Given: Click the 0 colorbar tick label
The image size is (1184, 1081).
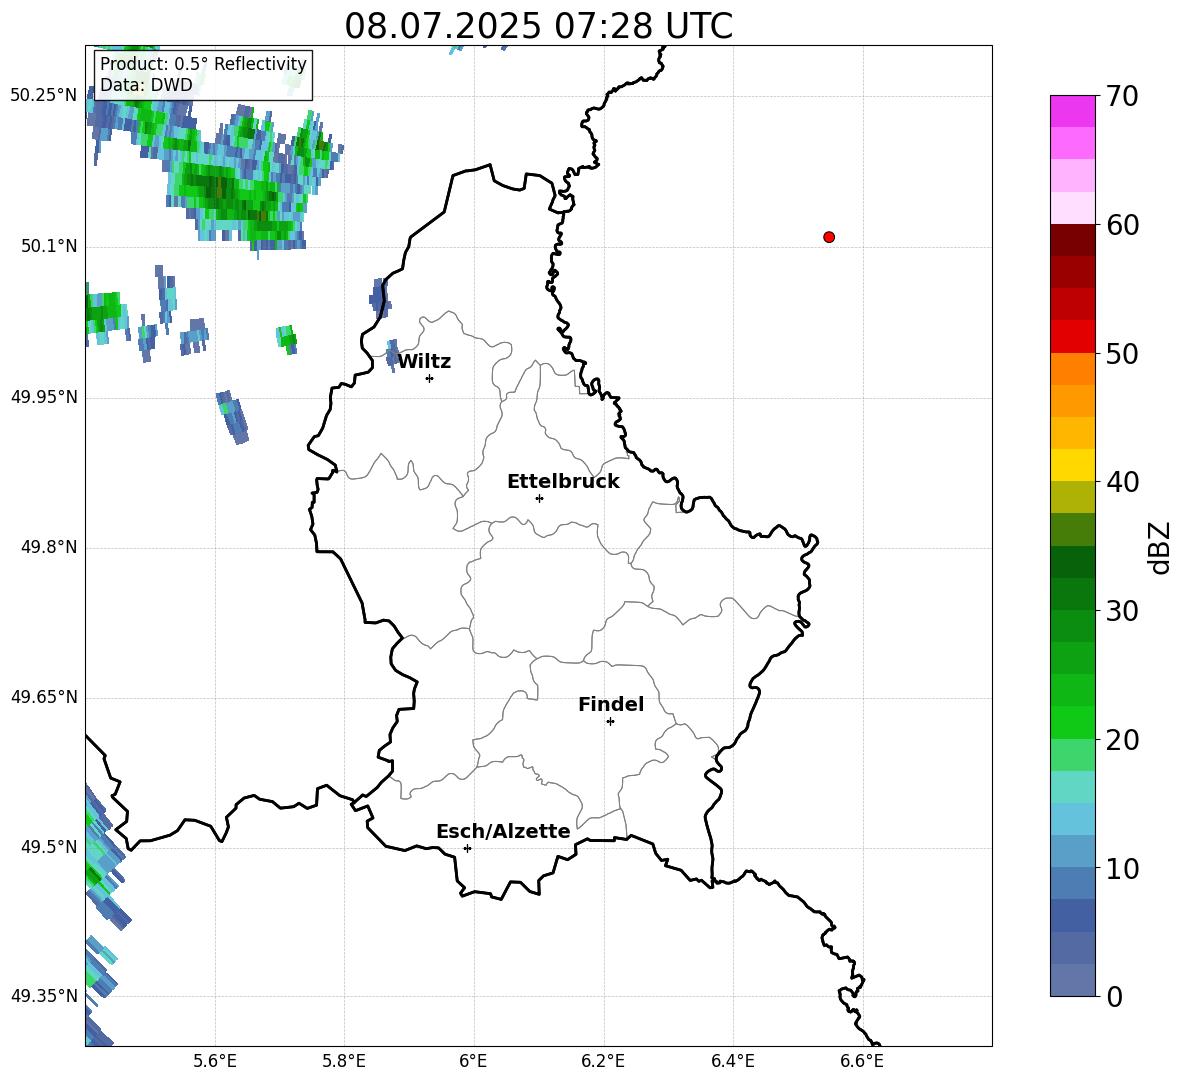Looking at the screenshot, I should [x=1113, y=996].
